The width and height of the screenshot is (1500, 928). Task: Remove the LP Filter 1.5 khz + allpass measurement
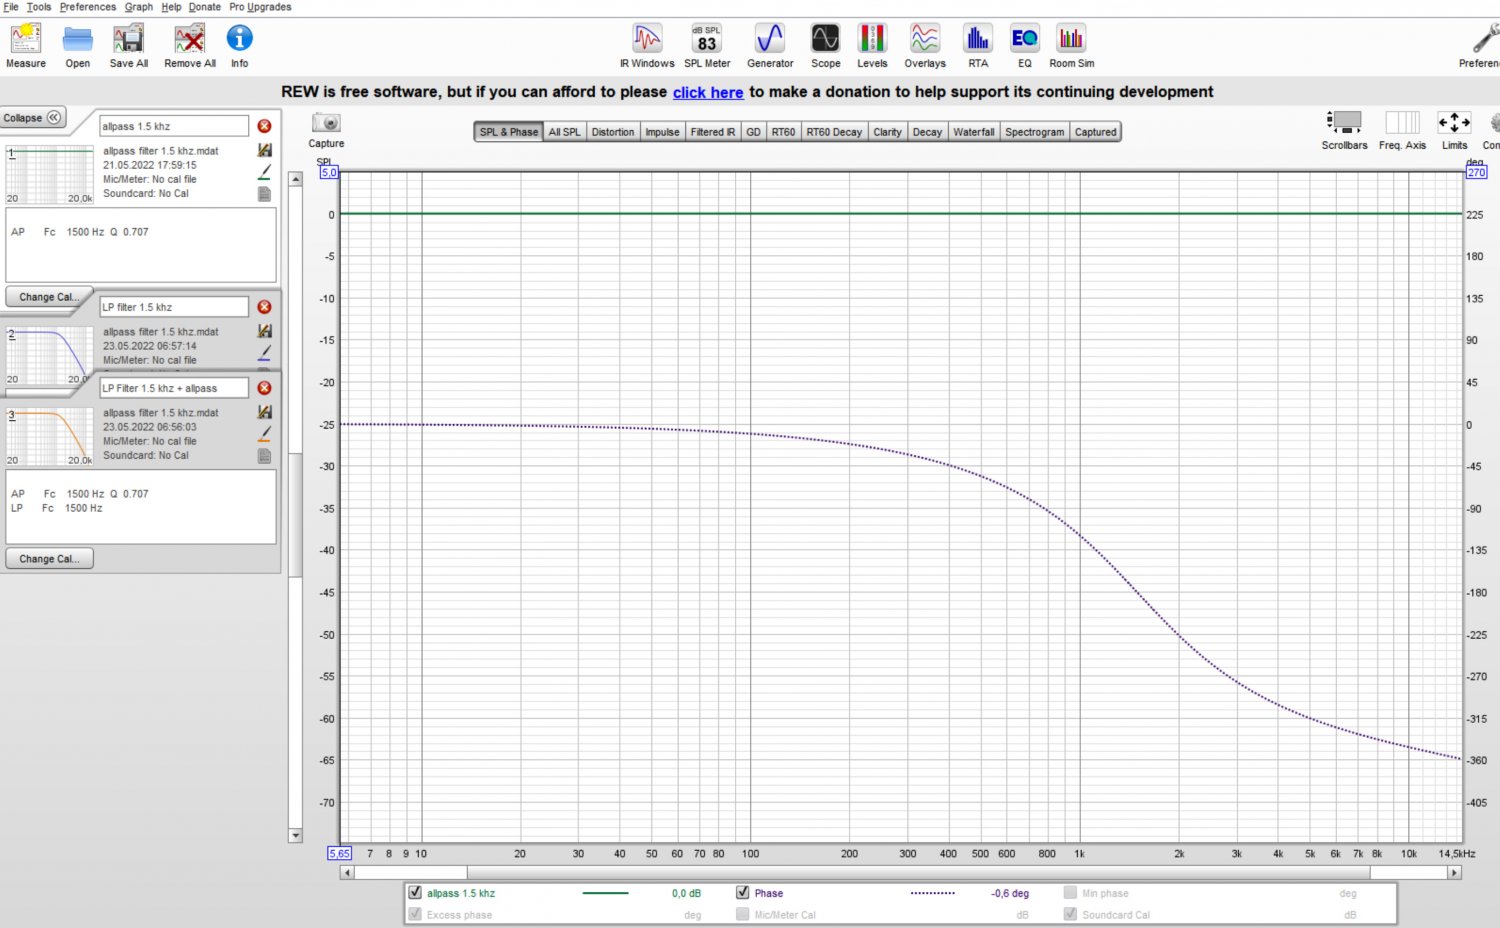pyautogui.click(x=264, y=388)
